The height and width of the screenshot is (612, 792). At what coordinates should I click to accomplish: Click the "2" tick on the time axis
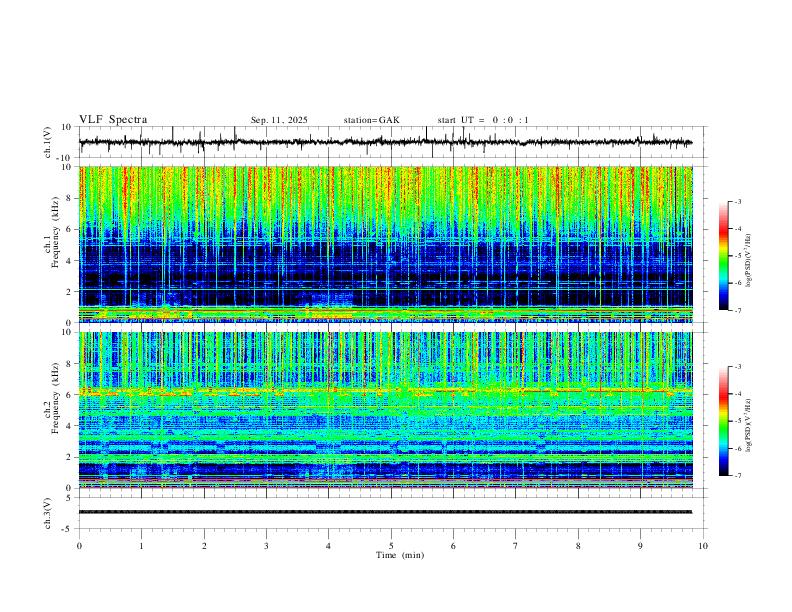[204, 546]
